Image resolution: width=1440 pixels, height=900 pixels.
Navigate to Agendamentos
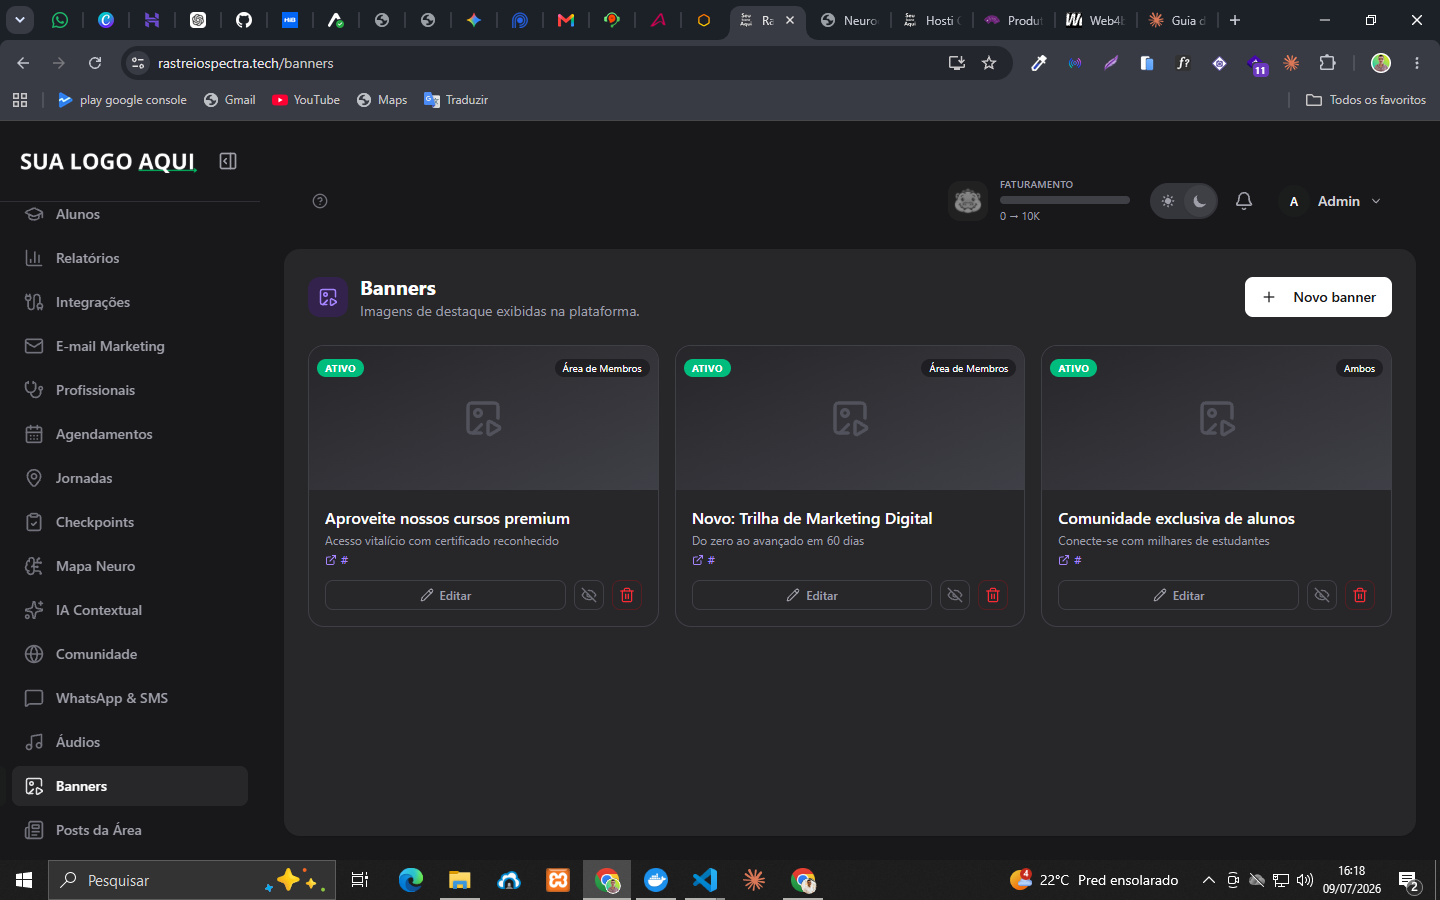[x=130, y=434]
